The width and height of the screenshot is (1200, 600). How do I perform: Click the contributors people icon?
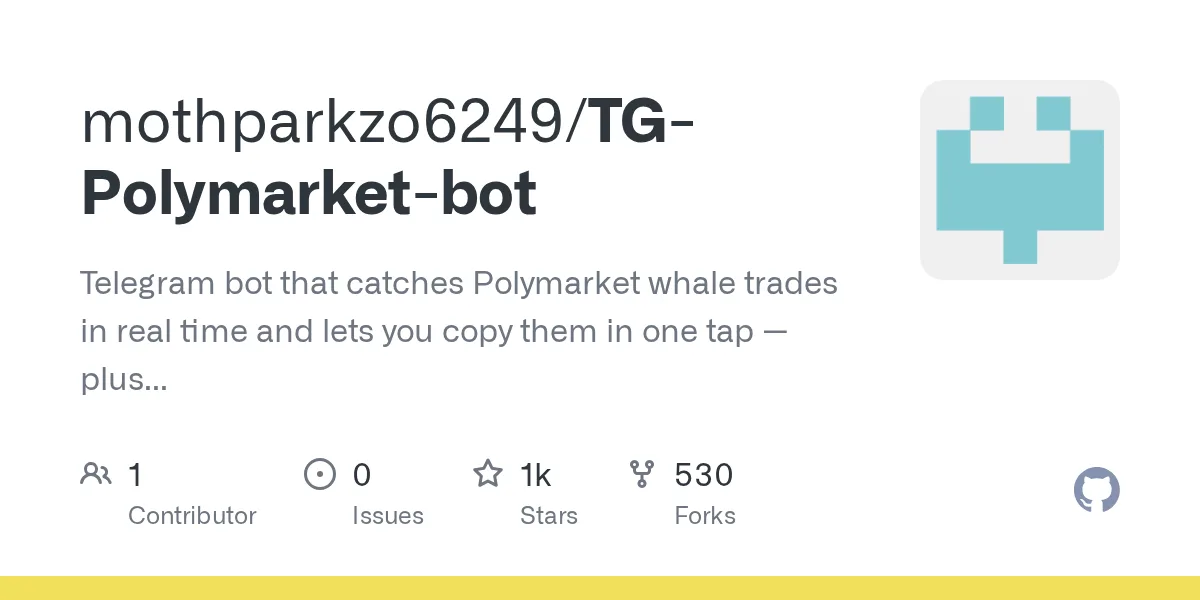click(x=96, y=474)
